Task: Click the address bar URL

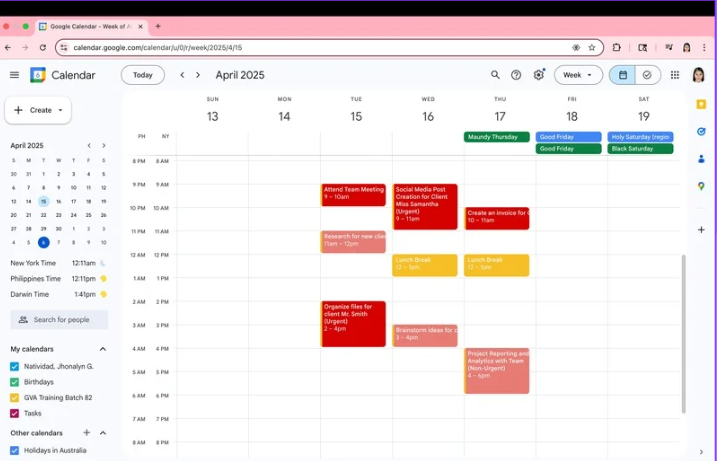Action: 158,48
